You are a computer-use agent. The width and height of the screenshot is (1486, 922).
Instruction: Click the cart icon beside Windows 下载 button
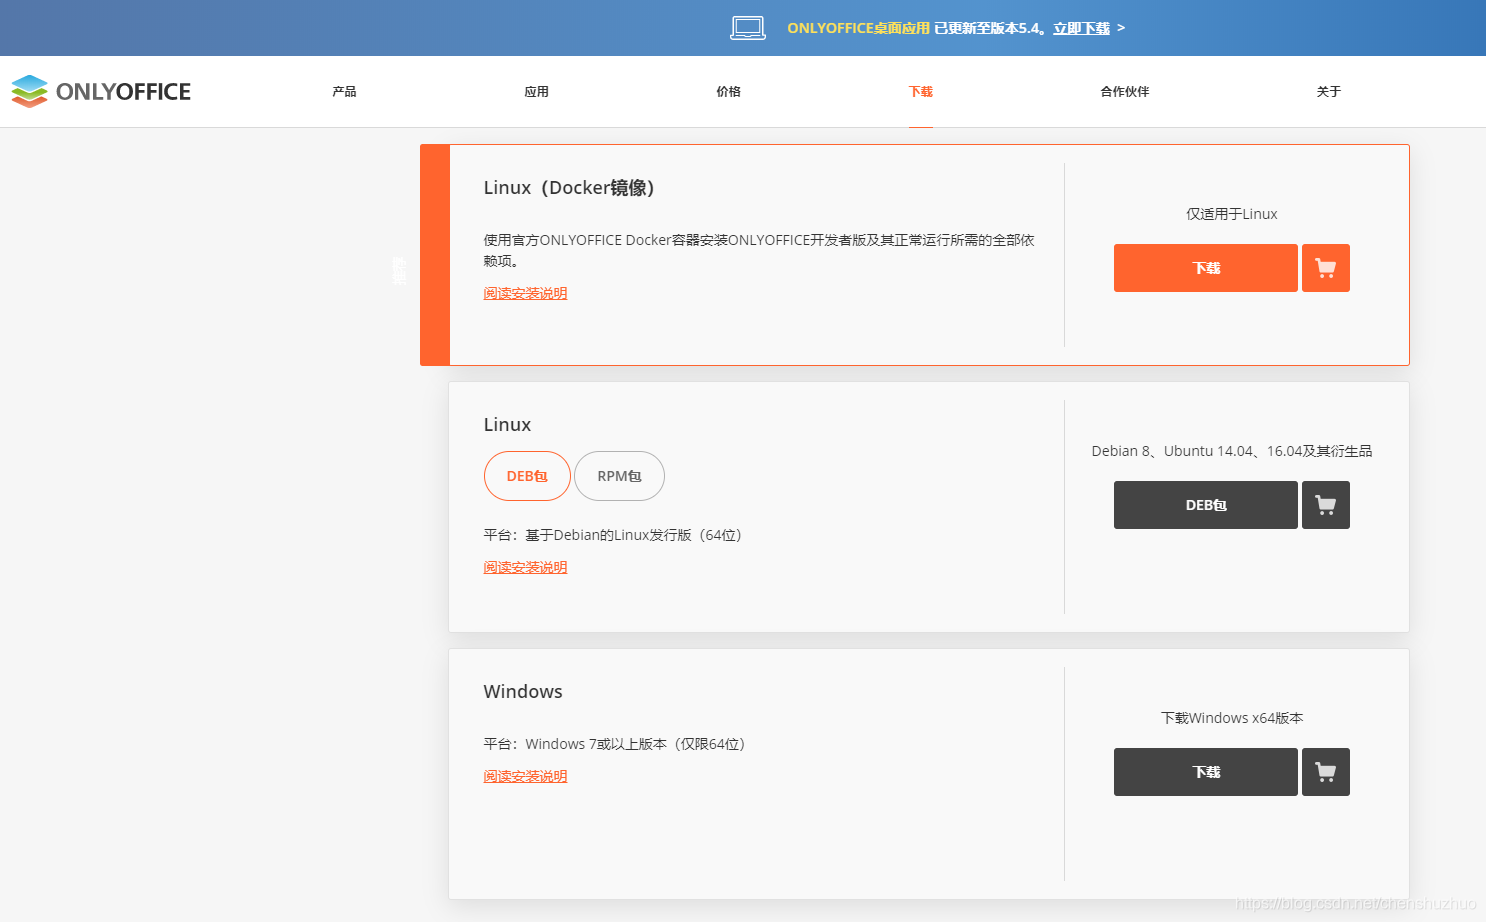[1326, 772]
